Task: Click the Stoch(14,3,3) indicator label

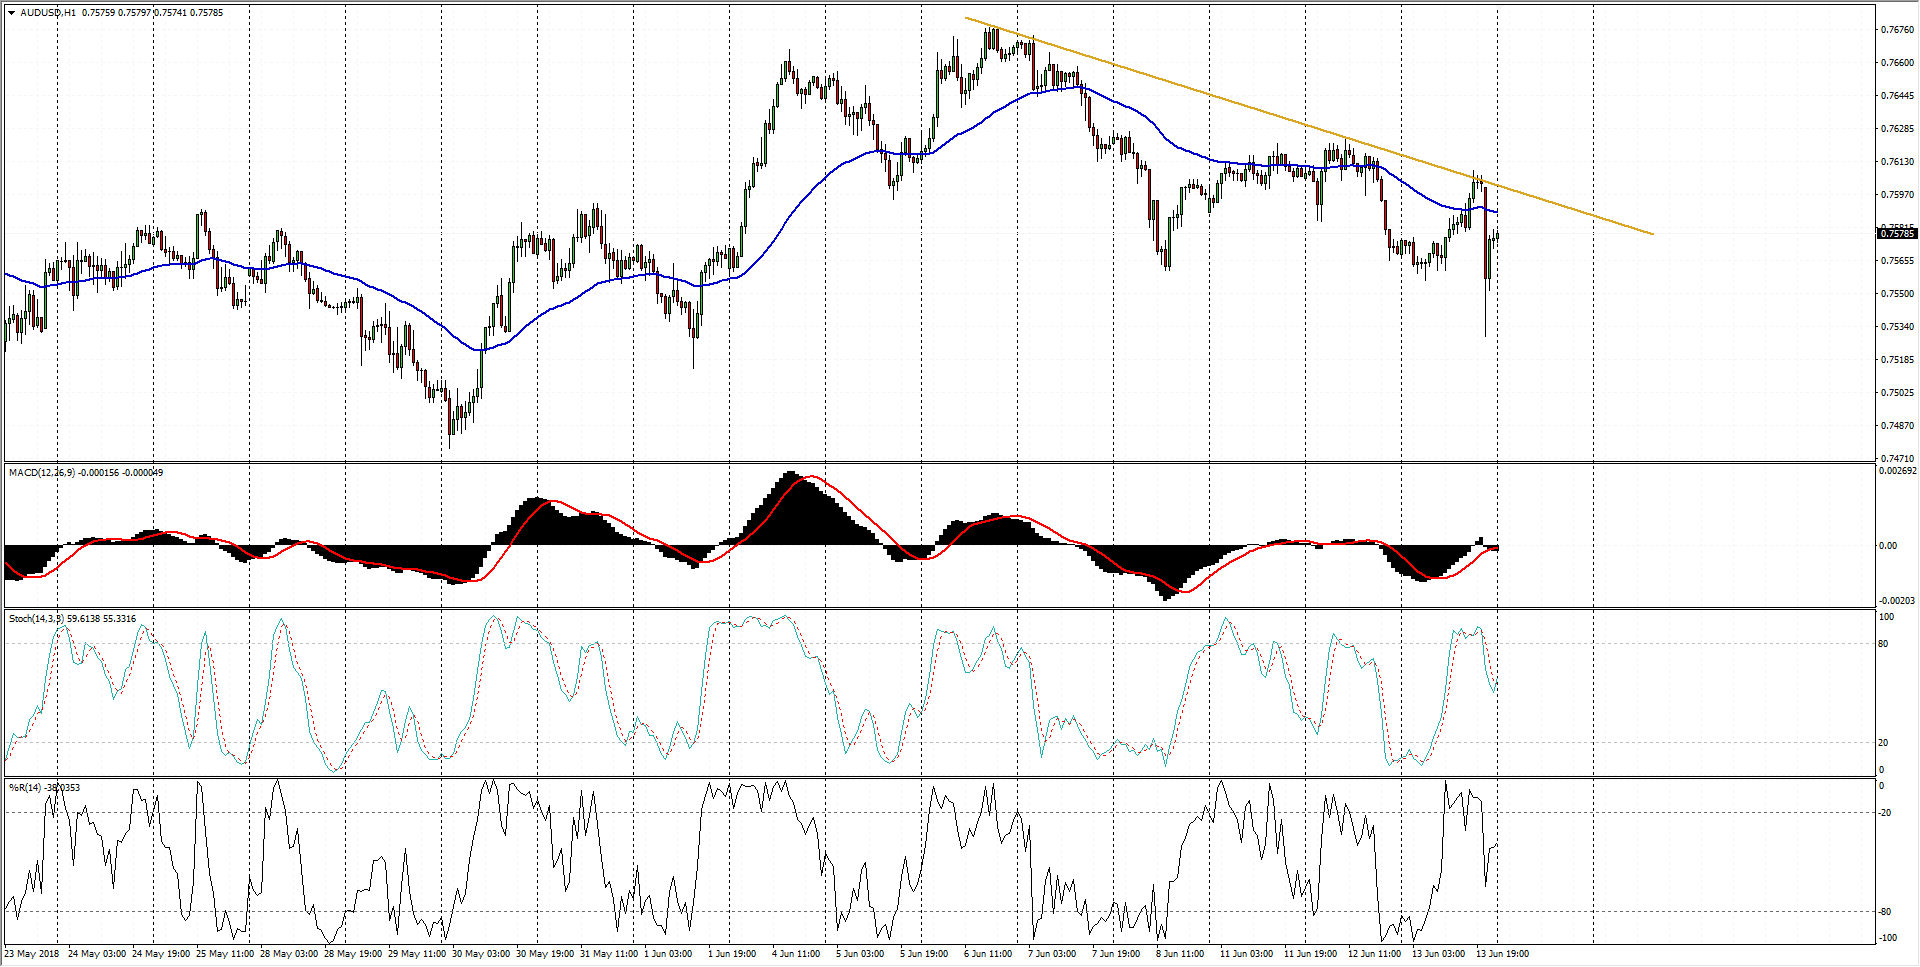Action: coord(36,619)
